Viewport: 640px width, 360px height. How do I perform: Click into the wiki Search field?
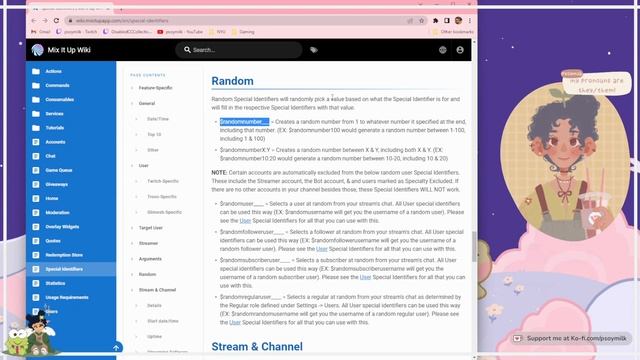pos(239,50)
